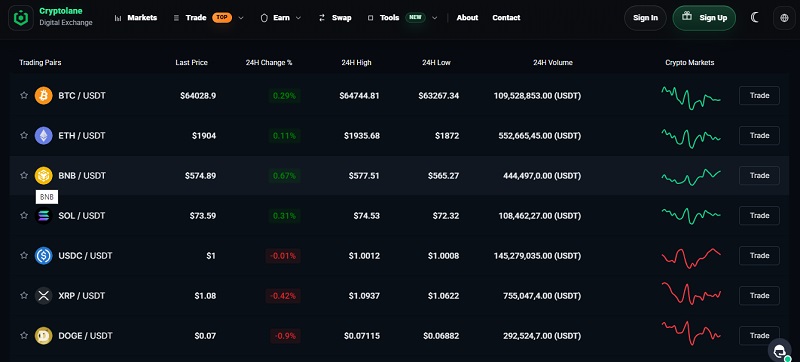The width and height of the screenshot is (800, 362).
Task: Click the $64028.9 last price
Action: tap(198, 95)
